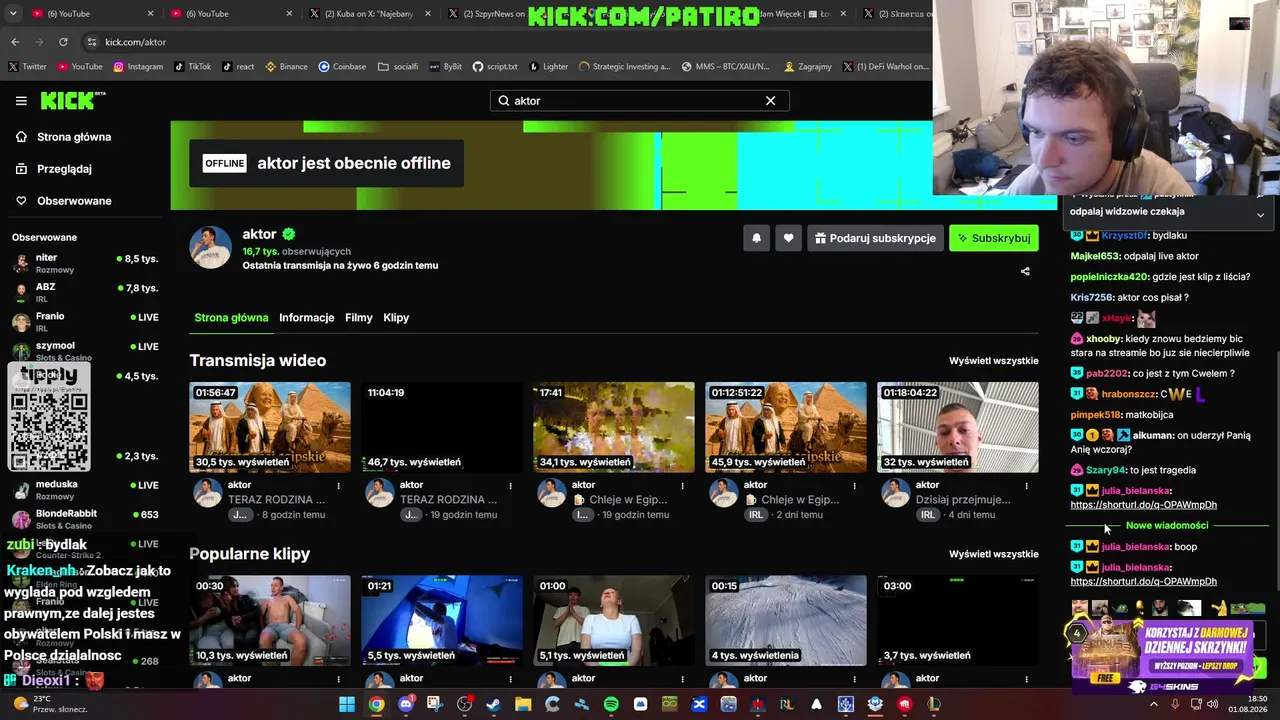This screenshot has height=720, width=1280.
Task: Switch to the Informacje tab
Action: pyautogui.click(x=307, y=318)
